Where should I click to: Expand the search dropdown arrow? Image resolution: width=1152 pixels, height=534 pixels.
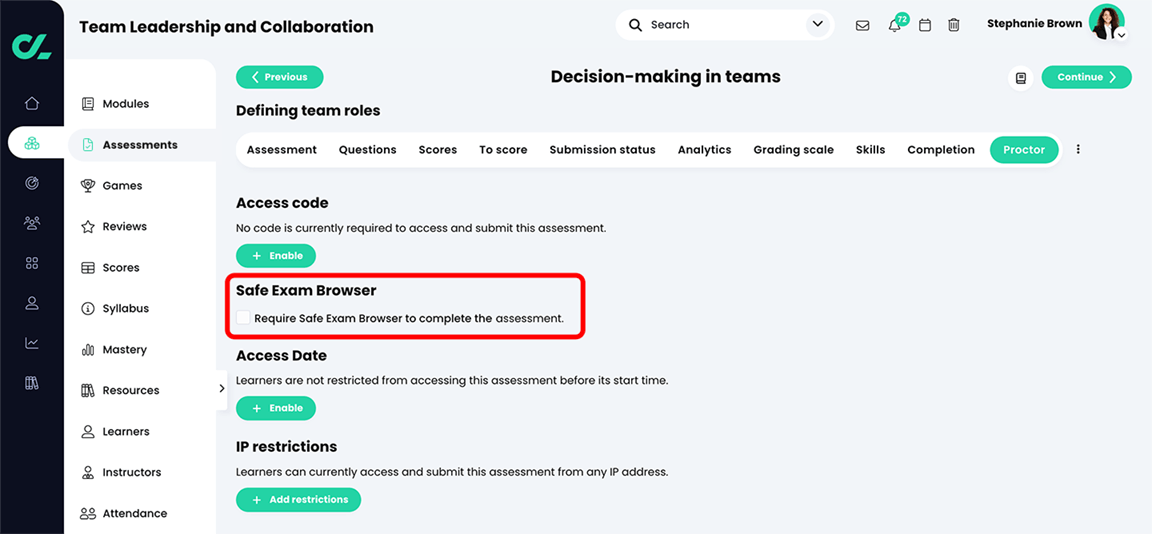[817, 24]
